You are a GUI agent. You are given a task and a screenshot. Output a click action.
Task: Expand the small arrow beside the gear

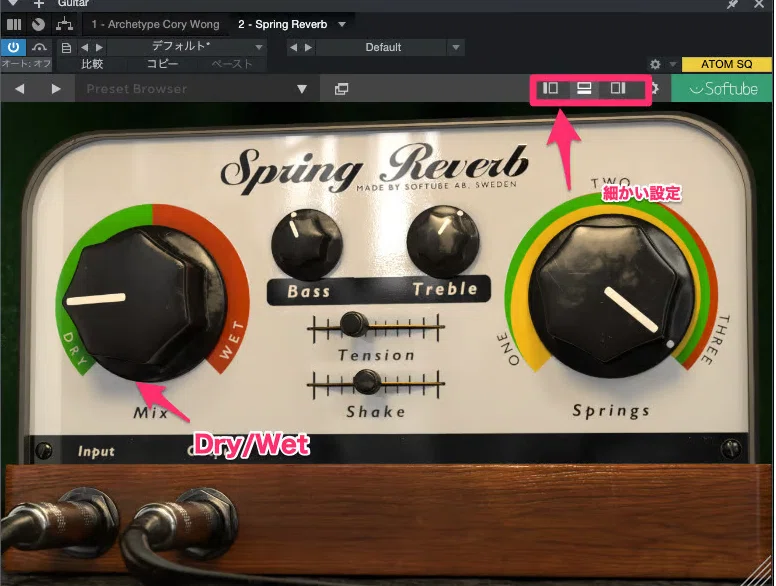click(x=673, y=64)
